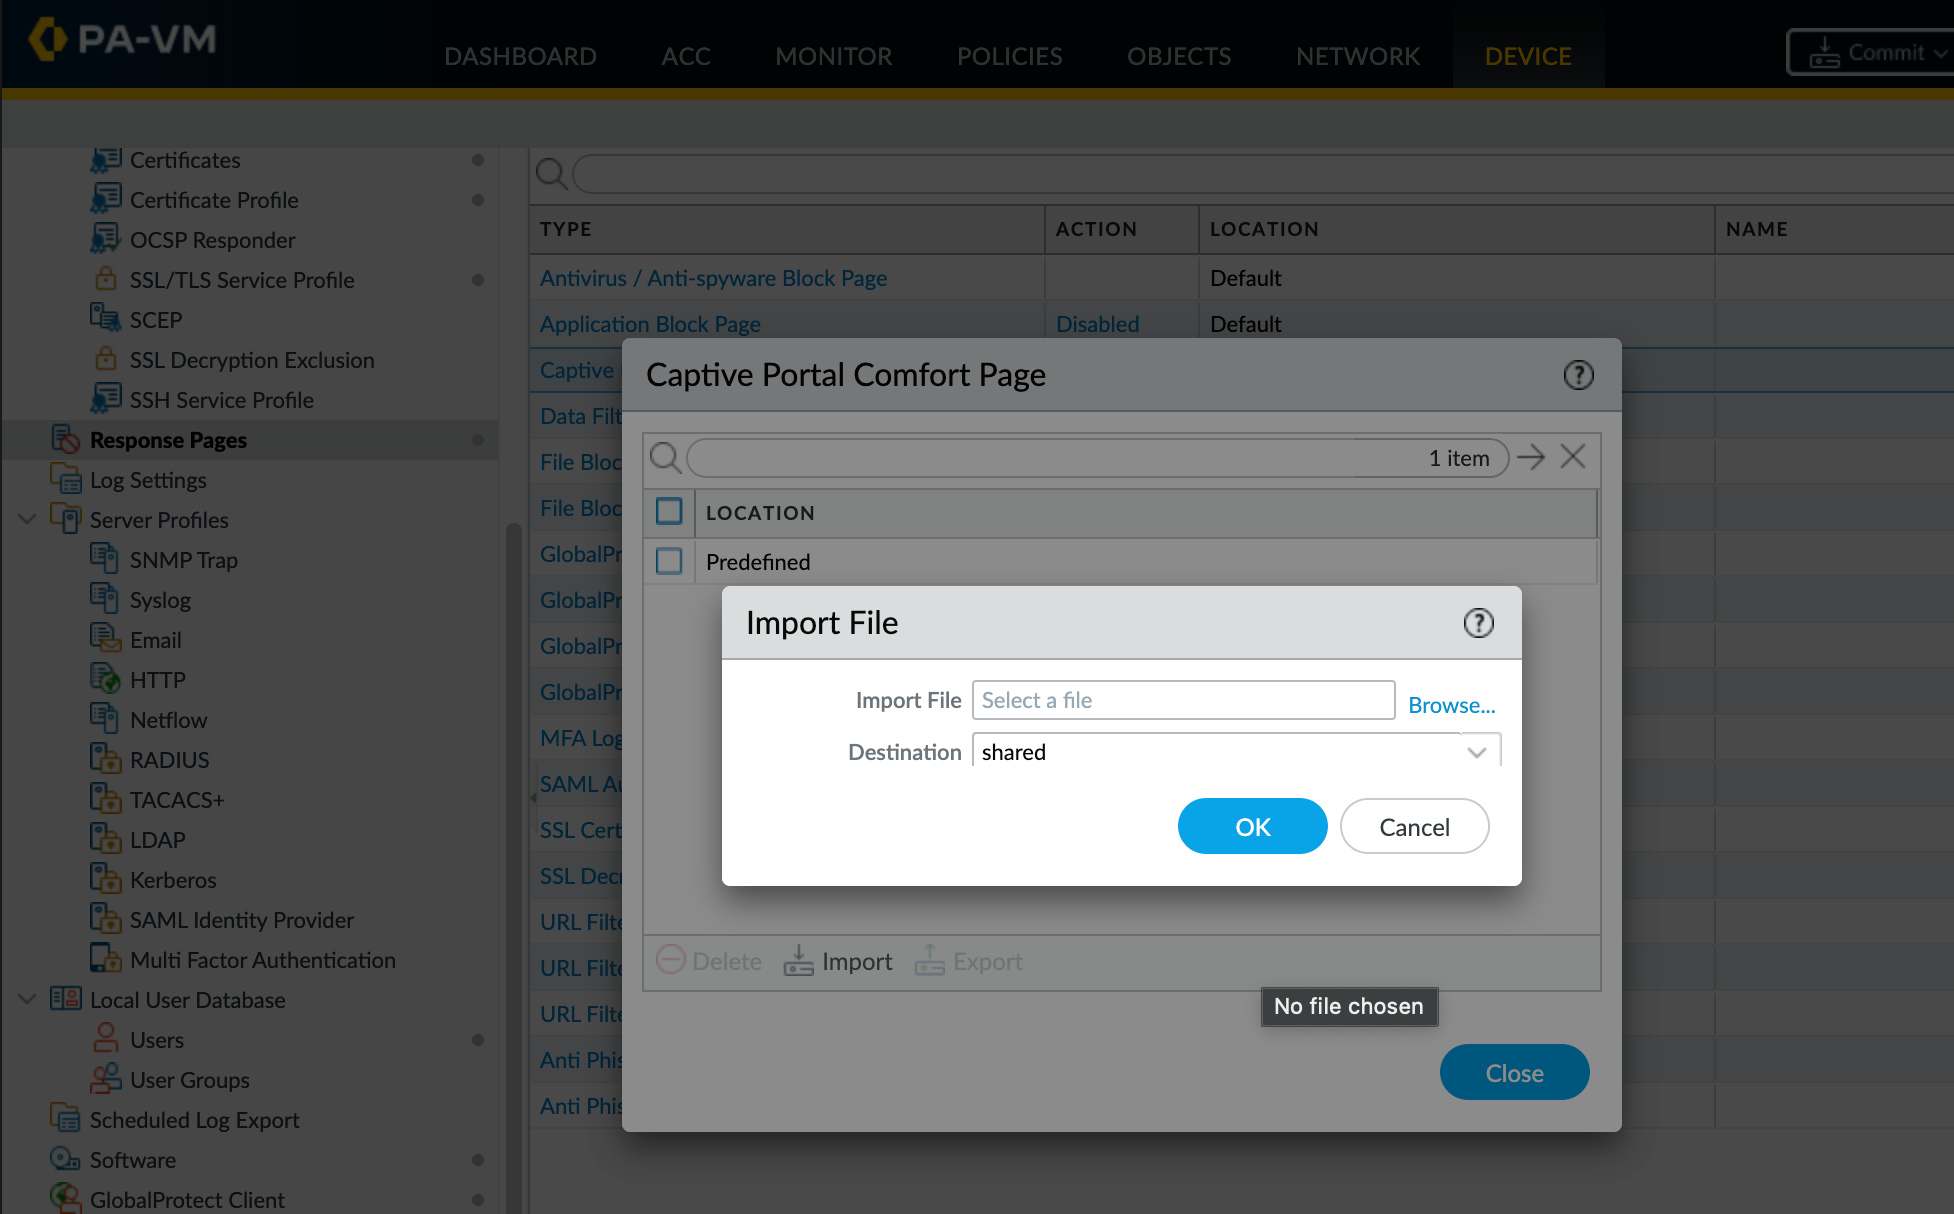
Task: Click the Select a file input field
Action: [x=1183, y=700]
